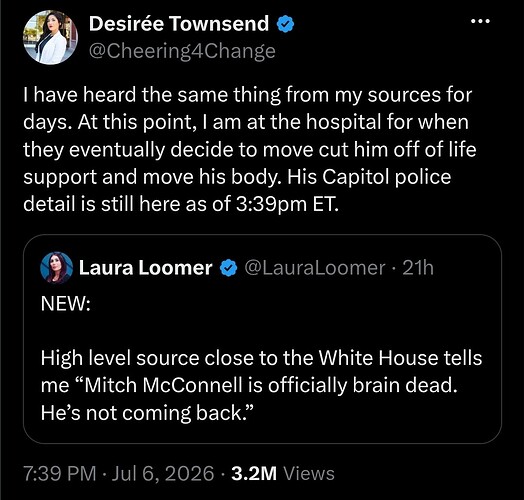Open Laura Loomer's name in quoted post
Image resolution: width=524 pixels, height=500 pixels.
click(x=145, y=268)
